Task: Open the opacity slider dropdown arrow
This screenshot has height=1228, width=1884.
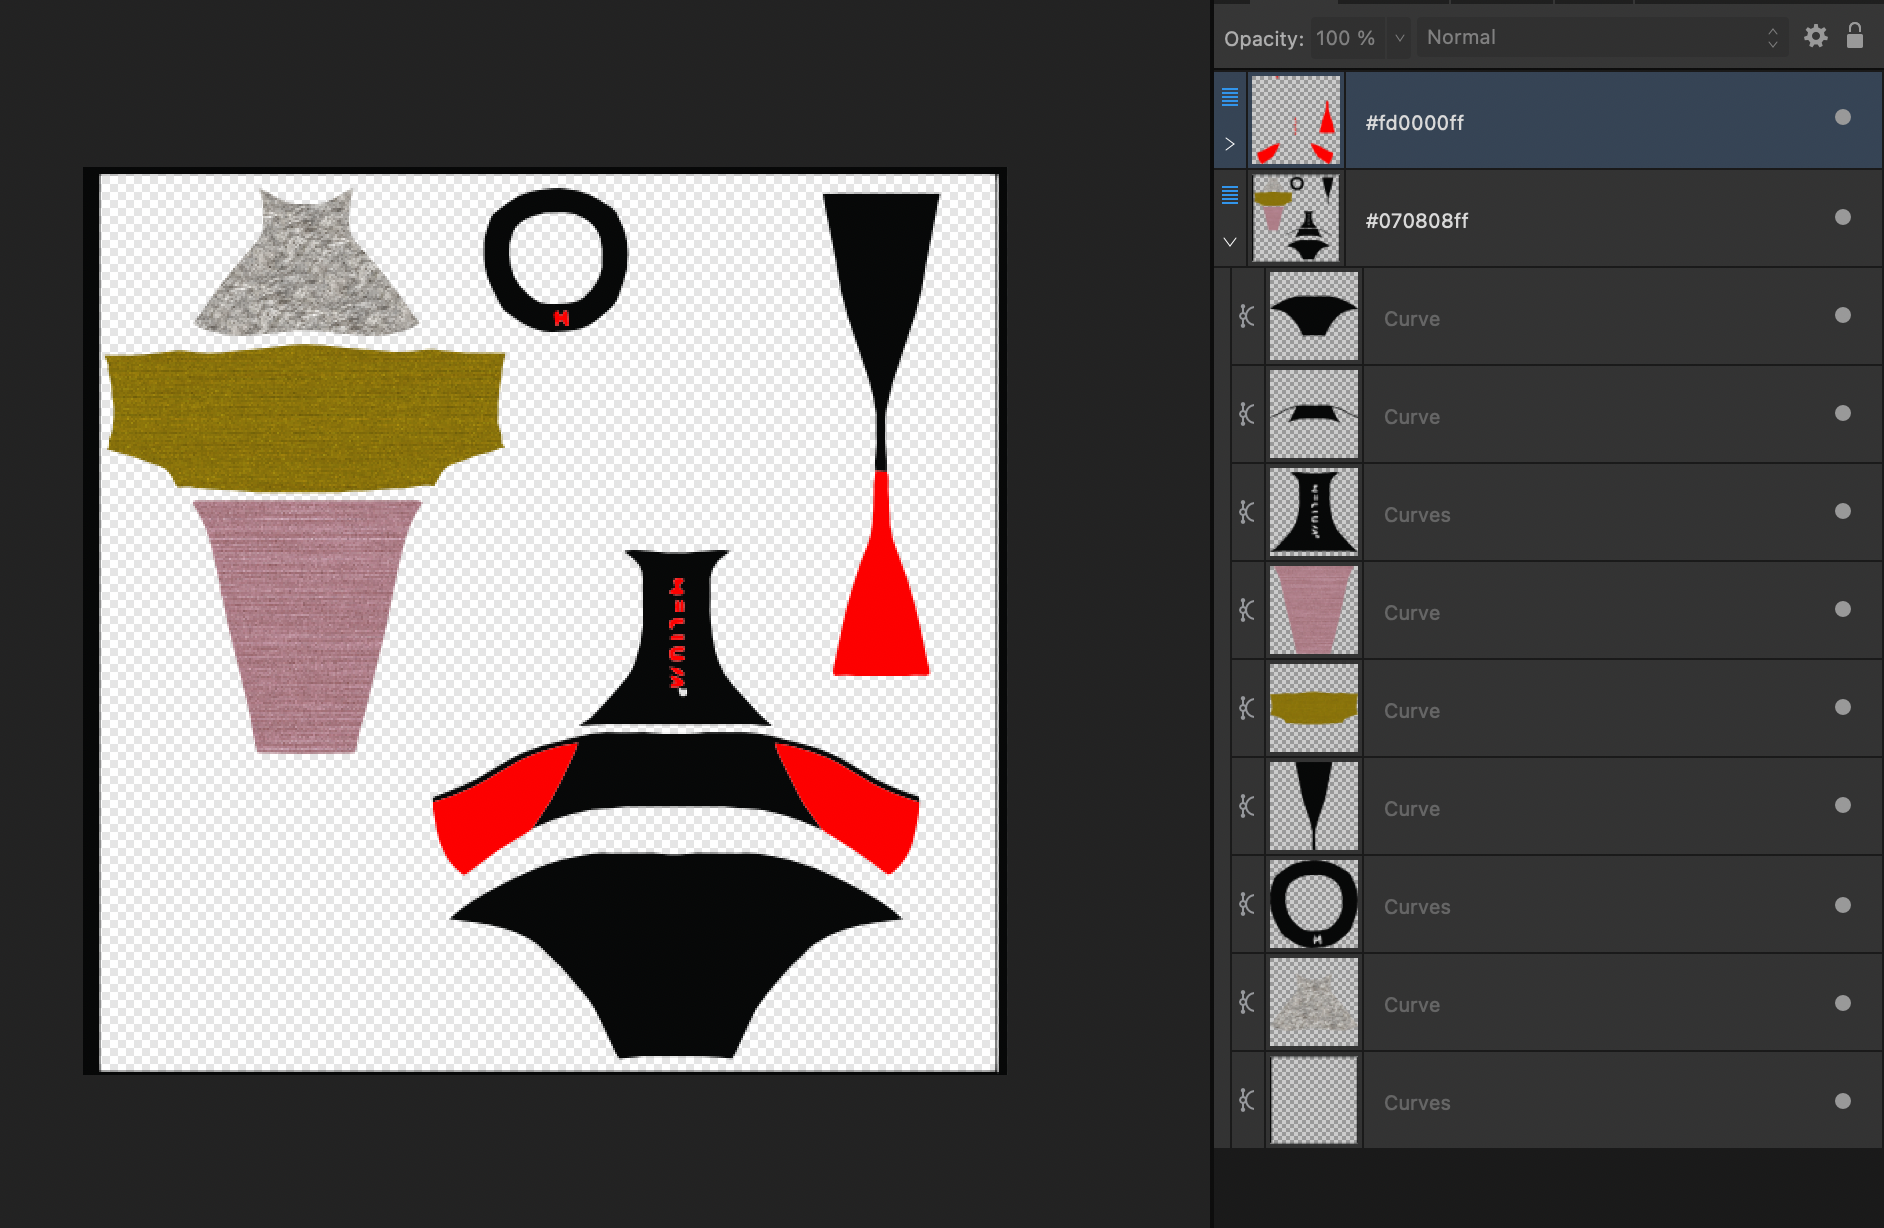Action: [1399, 38]
